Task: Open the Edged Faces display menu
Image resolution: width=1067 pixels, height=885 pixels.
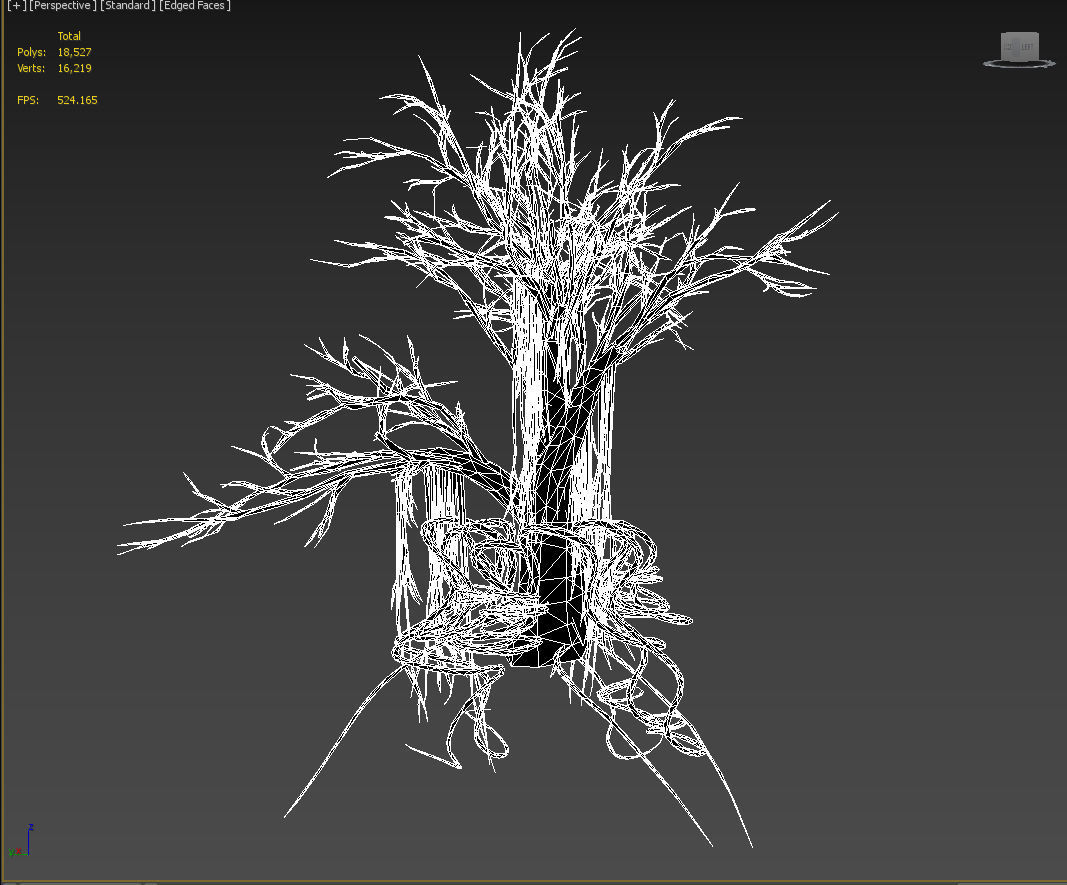Action: point(195,5)
